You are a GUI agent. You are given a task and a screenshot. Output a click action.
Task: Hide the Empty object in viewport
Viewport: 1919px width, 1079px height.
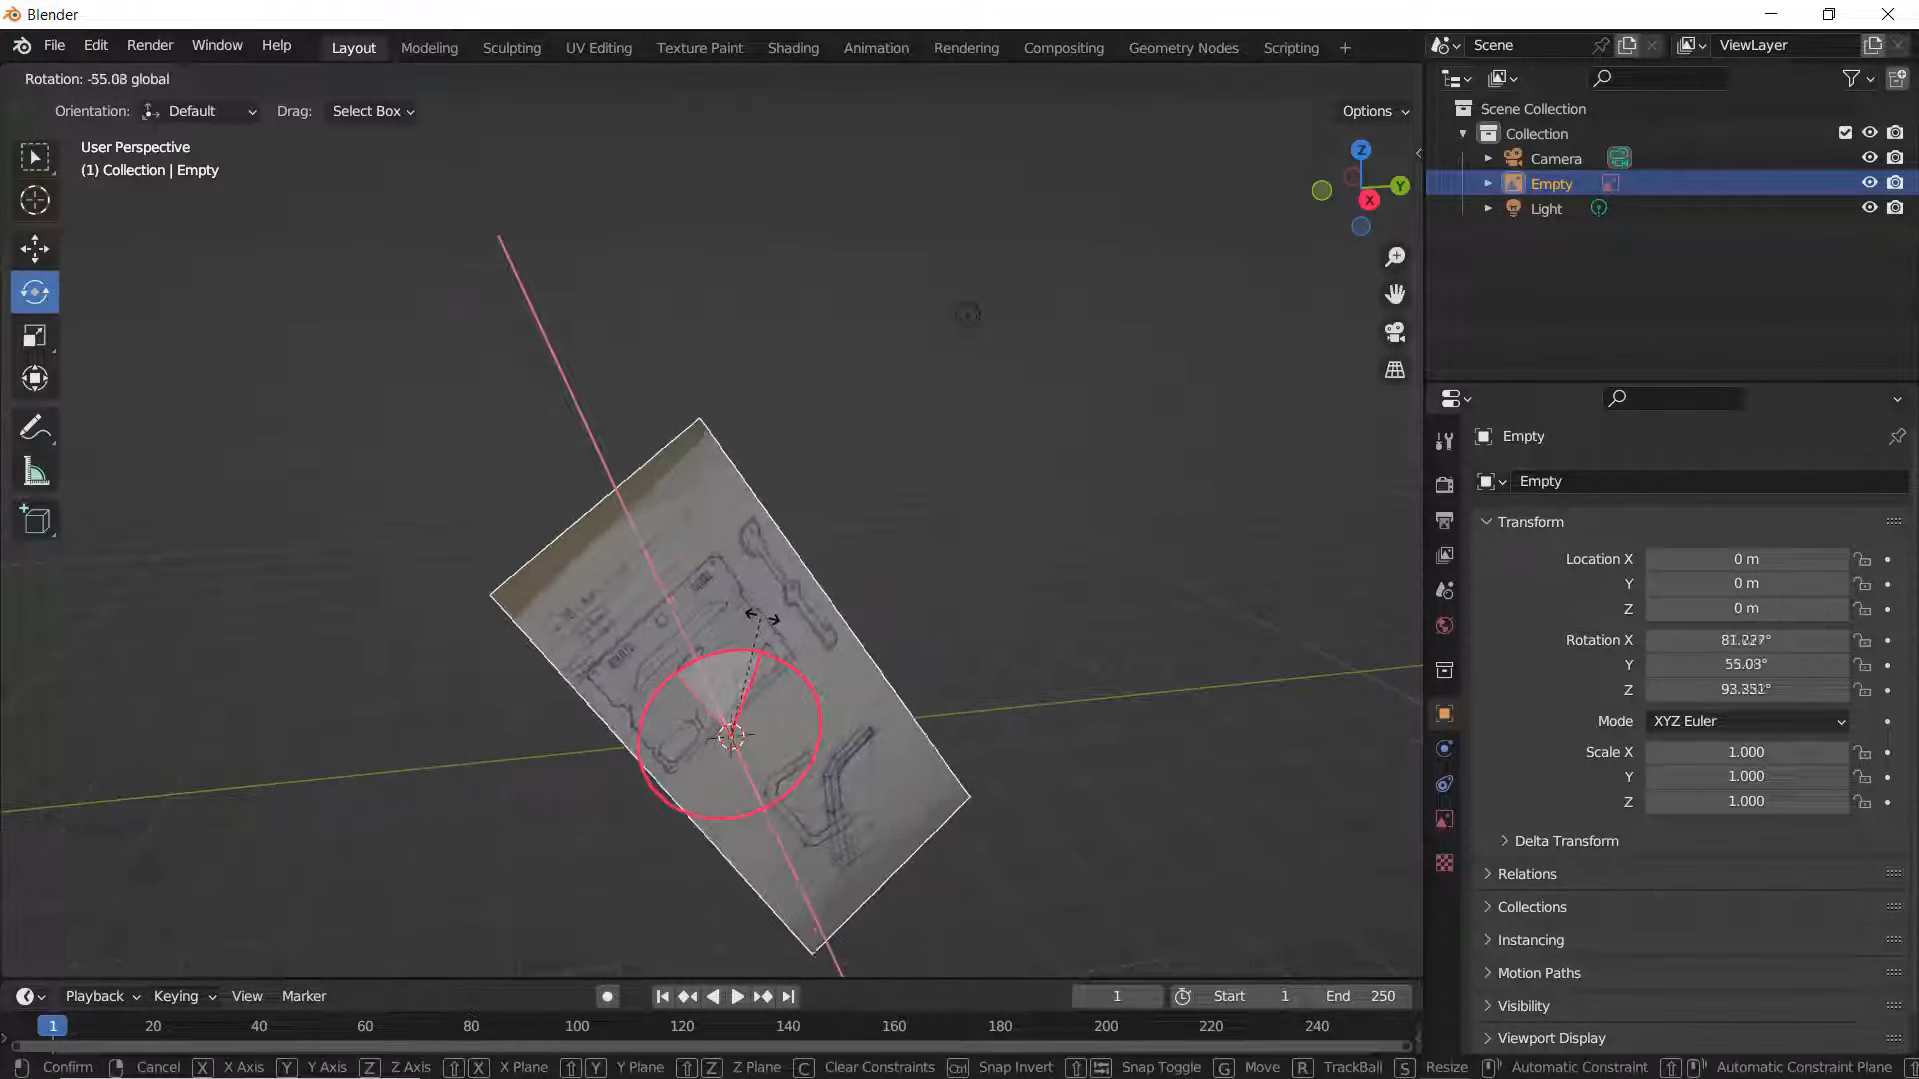click(x=1869, y=183)
